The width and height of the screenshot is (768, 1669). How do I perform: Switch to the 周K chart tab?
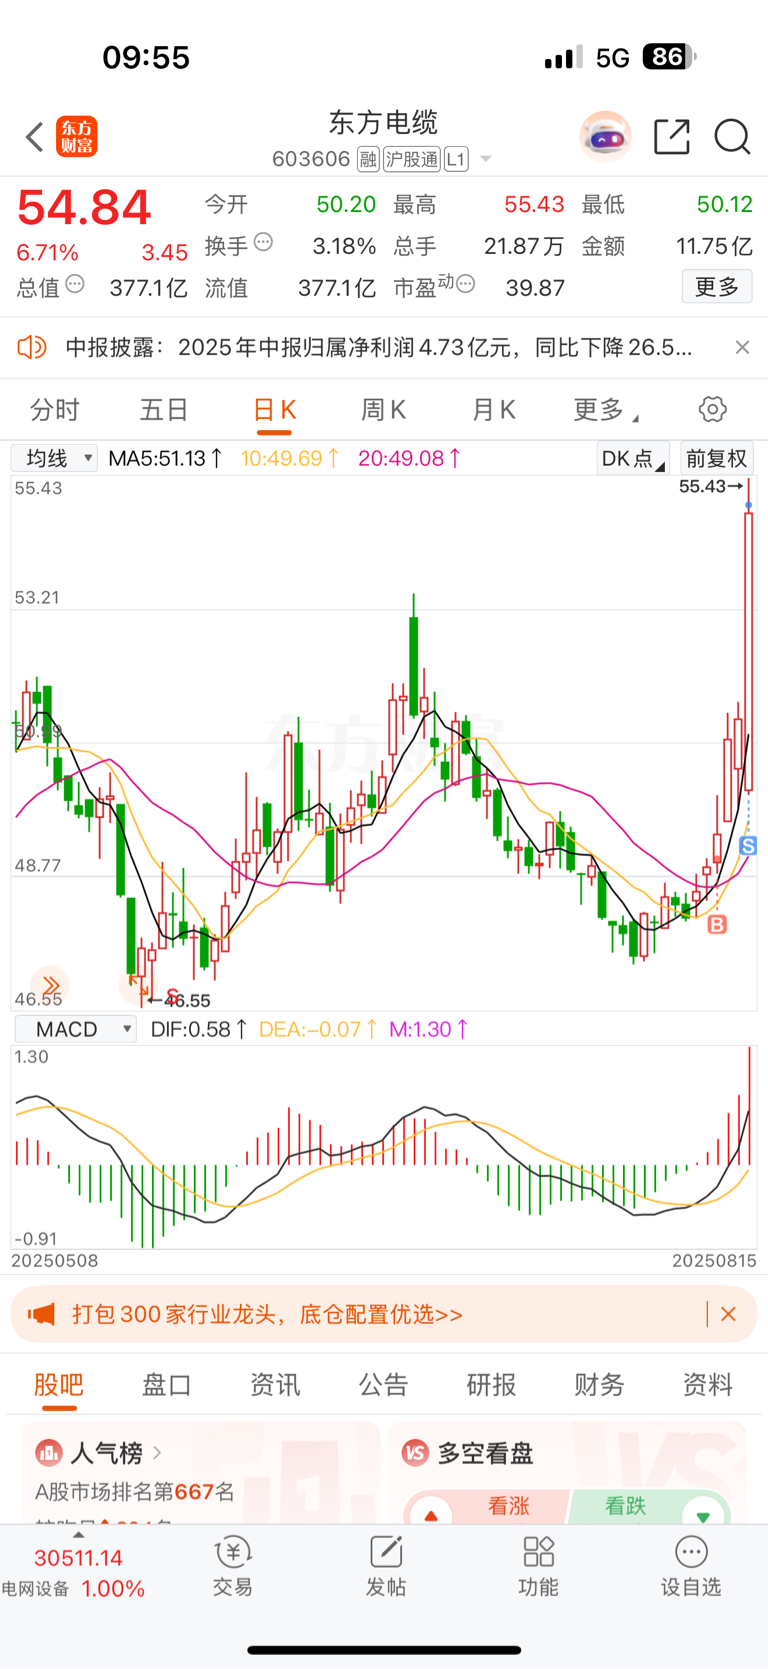[x=383, y=410]
